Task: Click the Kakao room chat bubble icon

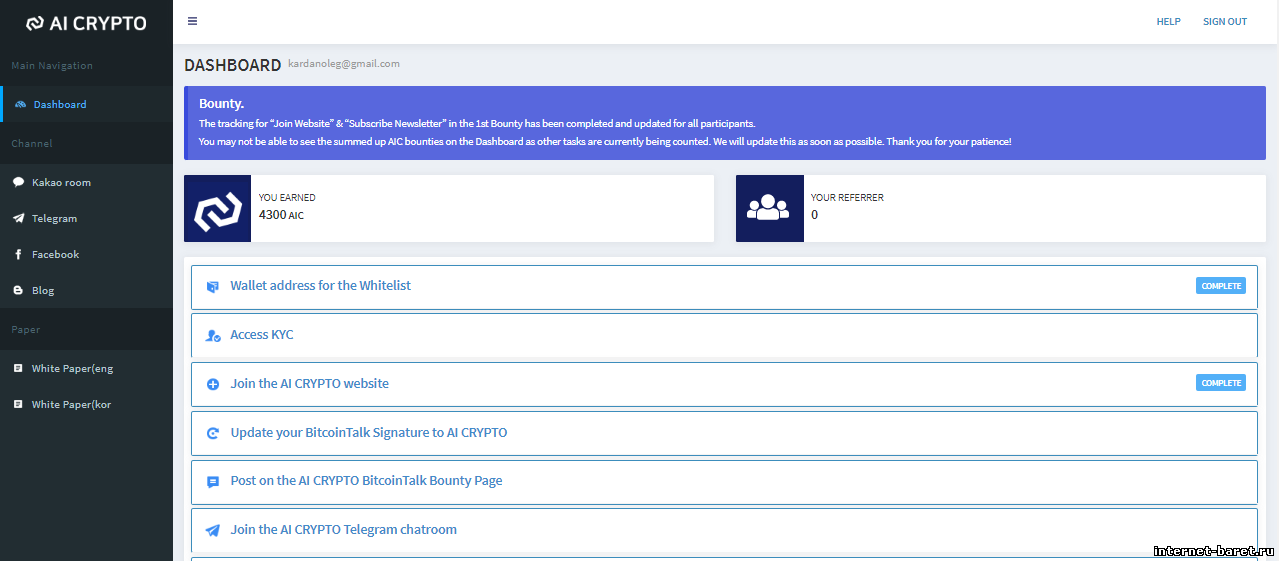Action: coord(18,182)
